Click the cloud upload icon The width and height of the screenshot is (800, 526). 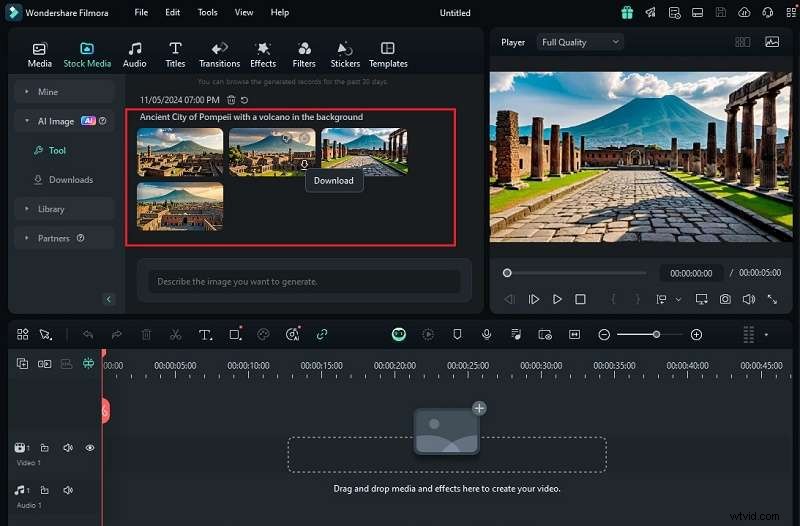(x=744, y=13)
